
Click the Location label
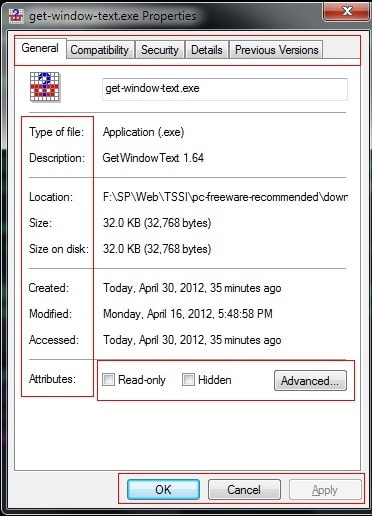point(51,197)
